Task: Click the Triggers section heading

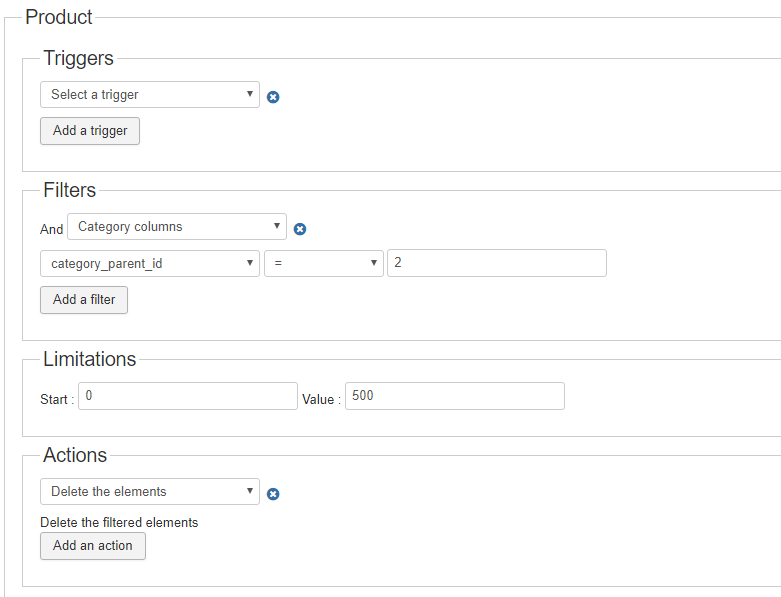Action: tap(79, 58)
